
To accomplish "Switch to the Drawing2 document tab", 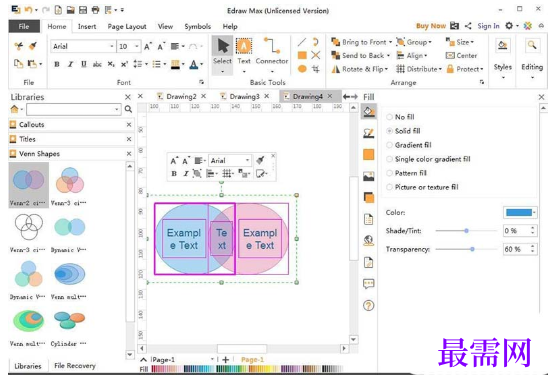I will coord(181,96).
